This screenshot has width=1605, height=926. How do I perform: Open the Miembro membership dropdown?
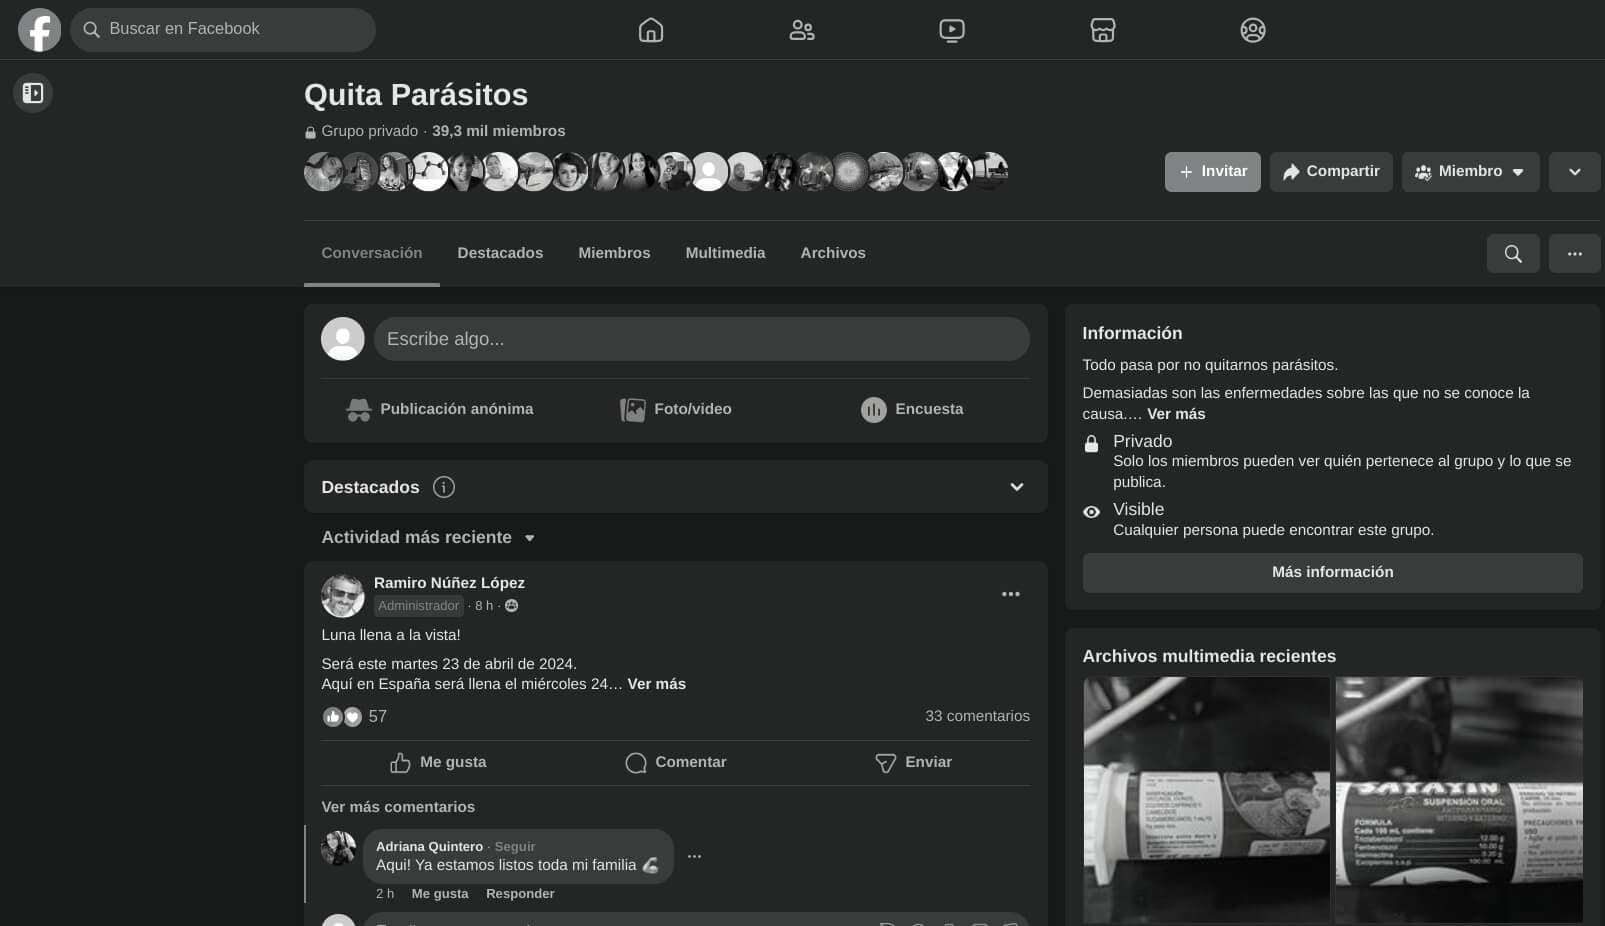click(1470, 172)
